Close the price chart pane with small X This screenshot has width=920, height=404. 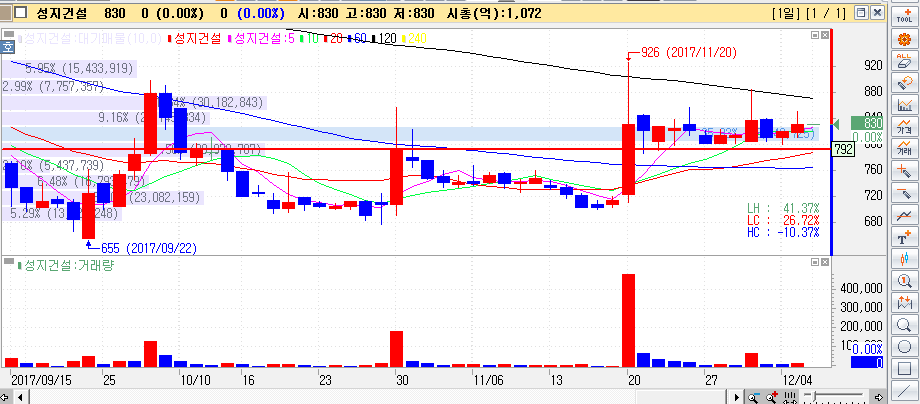click(x=824, y=35)
